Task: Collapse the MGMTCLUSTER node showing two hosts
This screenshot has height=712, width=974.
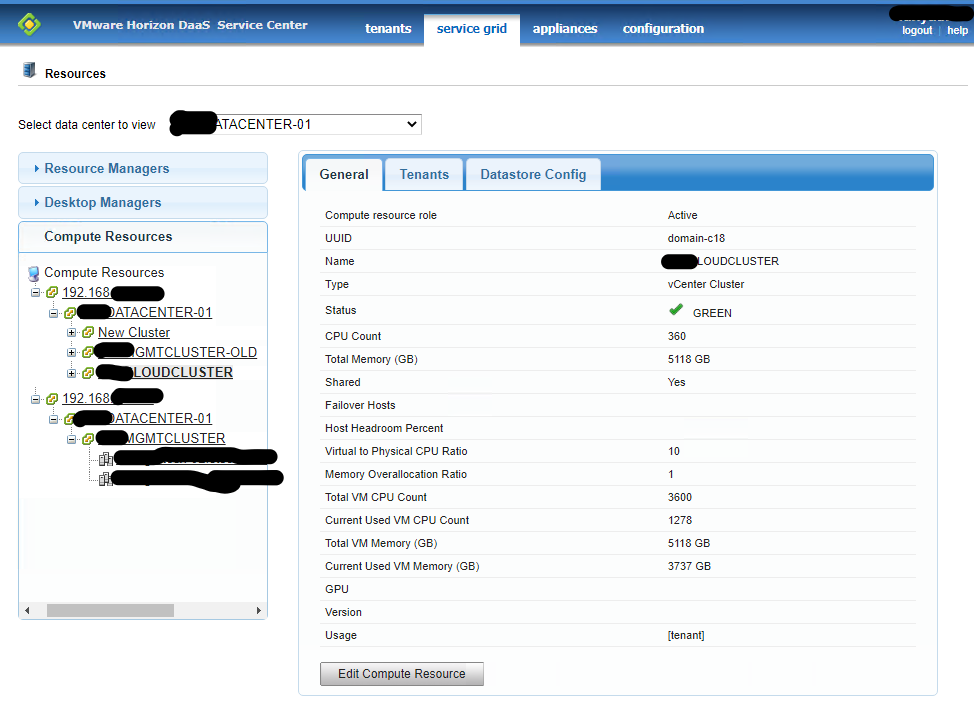Action: 71,439
